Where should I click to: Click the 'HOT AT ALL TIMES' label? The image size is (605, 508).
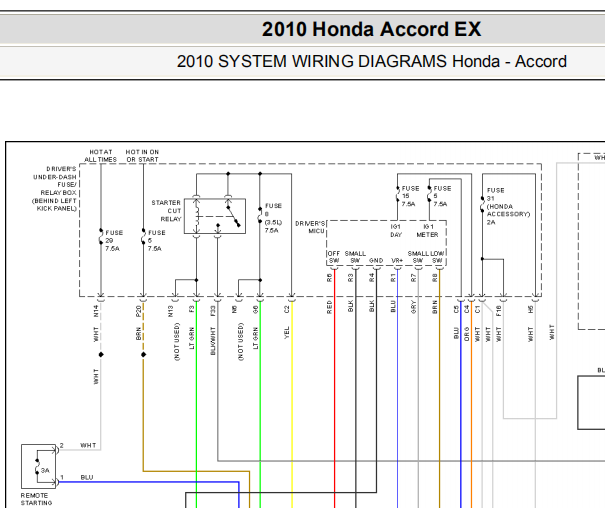[x=101, y=156]
